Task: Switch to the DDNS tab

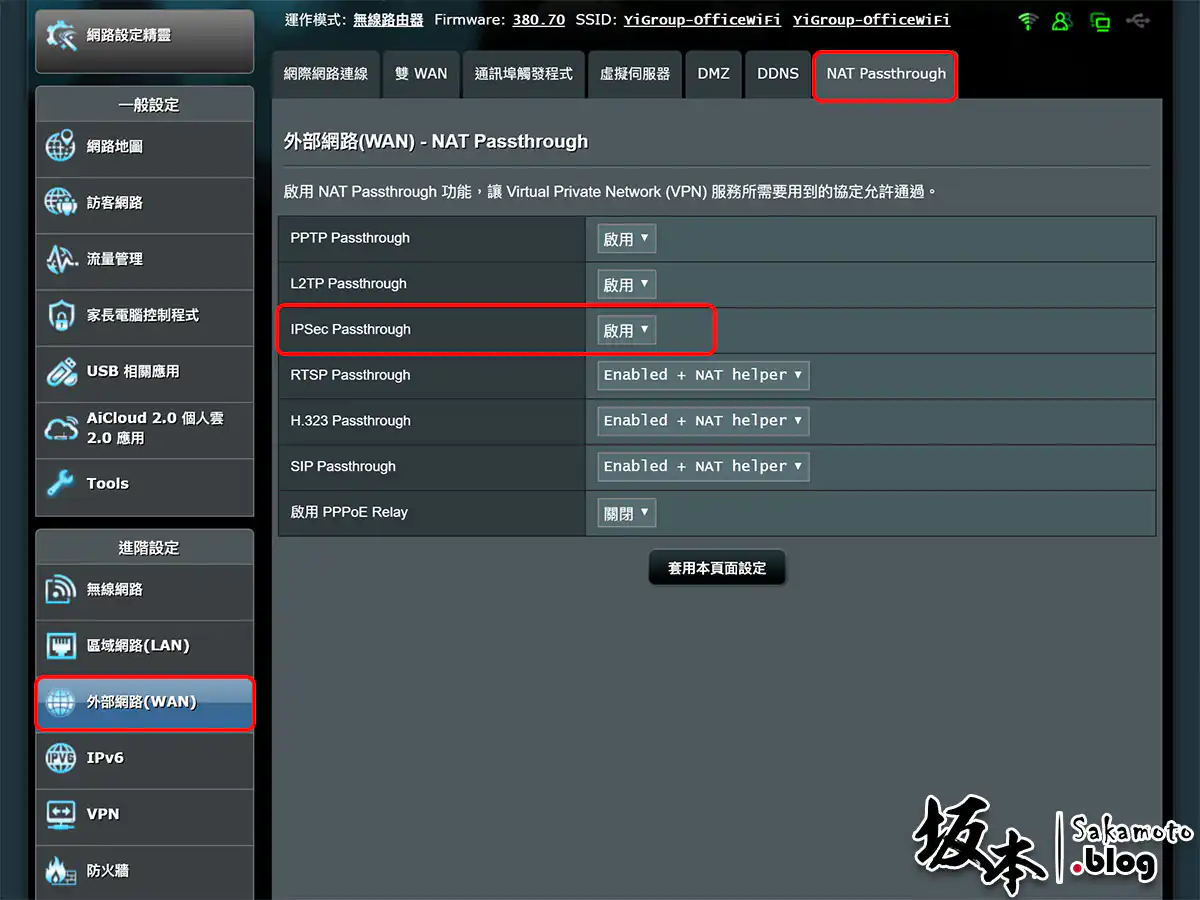Action: point(777,74)
